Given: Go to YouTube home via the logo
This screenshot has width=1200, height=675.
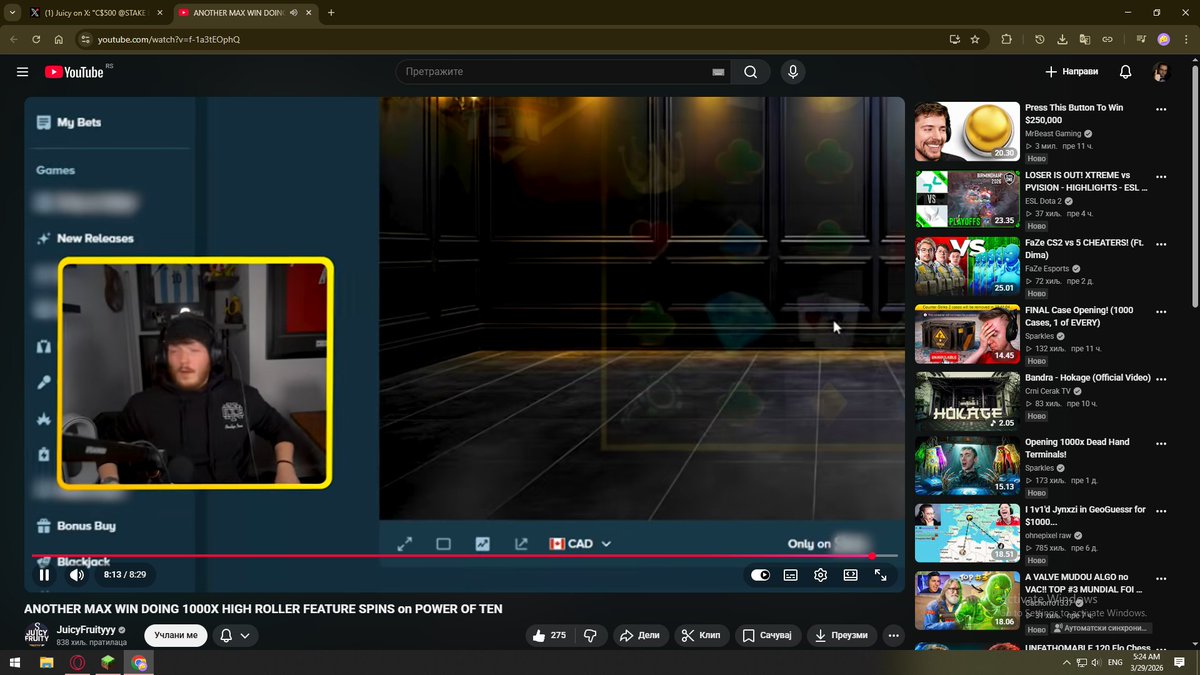Looking at the screenshot, I should click(x=74, y=72).
